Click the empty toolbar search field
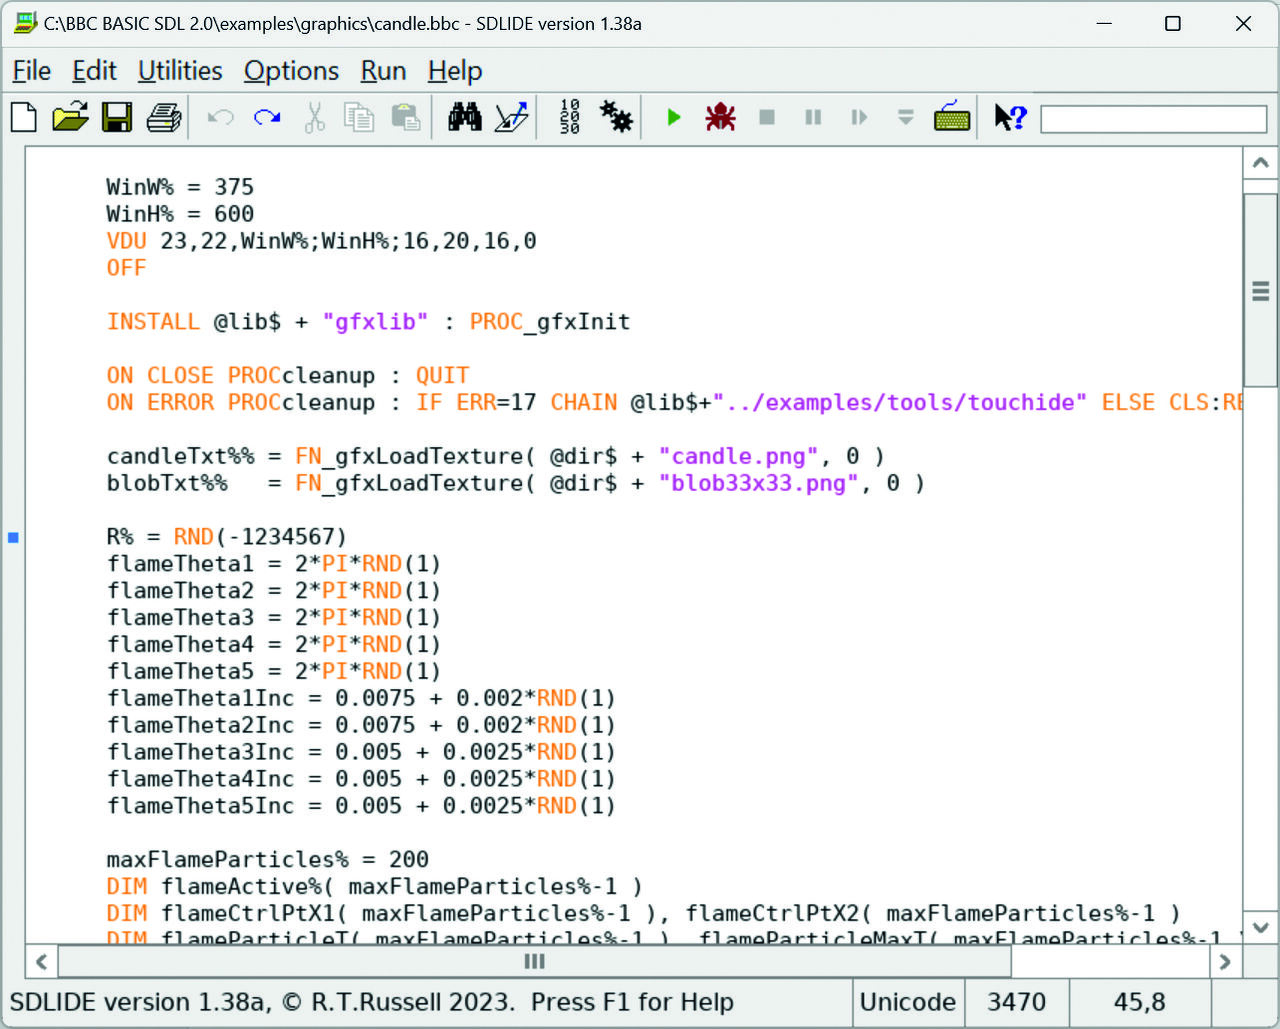Viewport: 1280px width, 1029px height. point(1153,119)
